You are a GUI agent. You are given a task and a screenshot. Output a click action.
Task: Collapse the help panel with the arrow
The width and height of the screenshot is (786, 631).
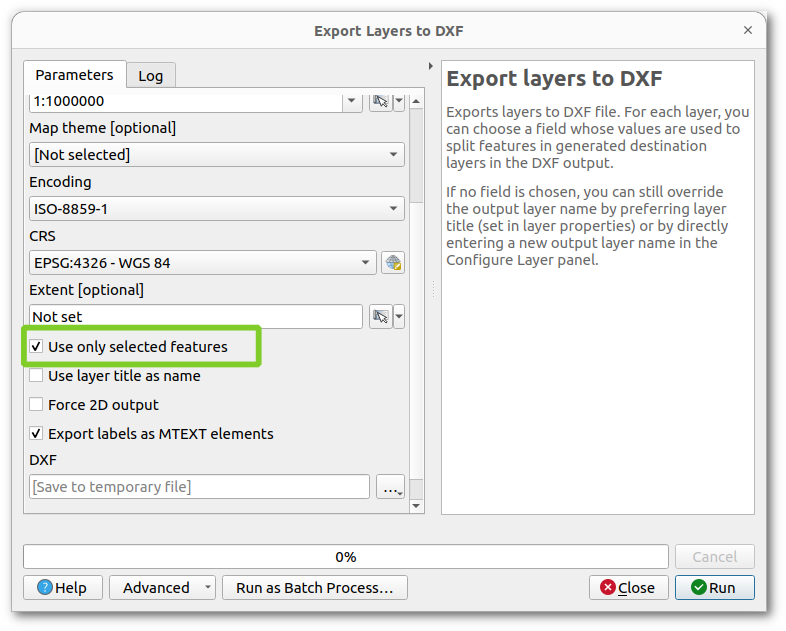point(431,68)
